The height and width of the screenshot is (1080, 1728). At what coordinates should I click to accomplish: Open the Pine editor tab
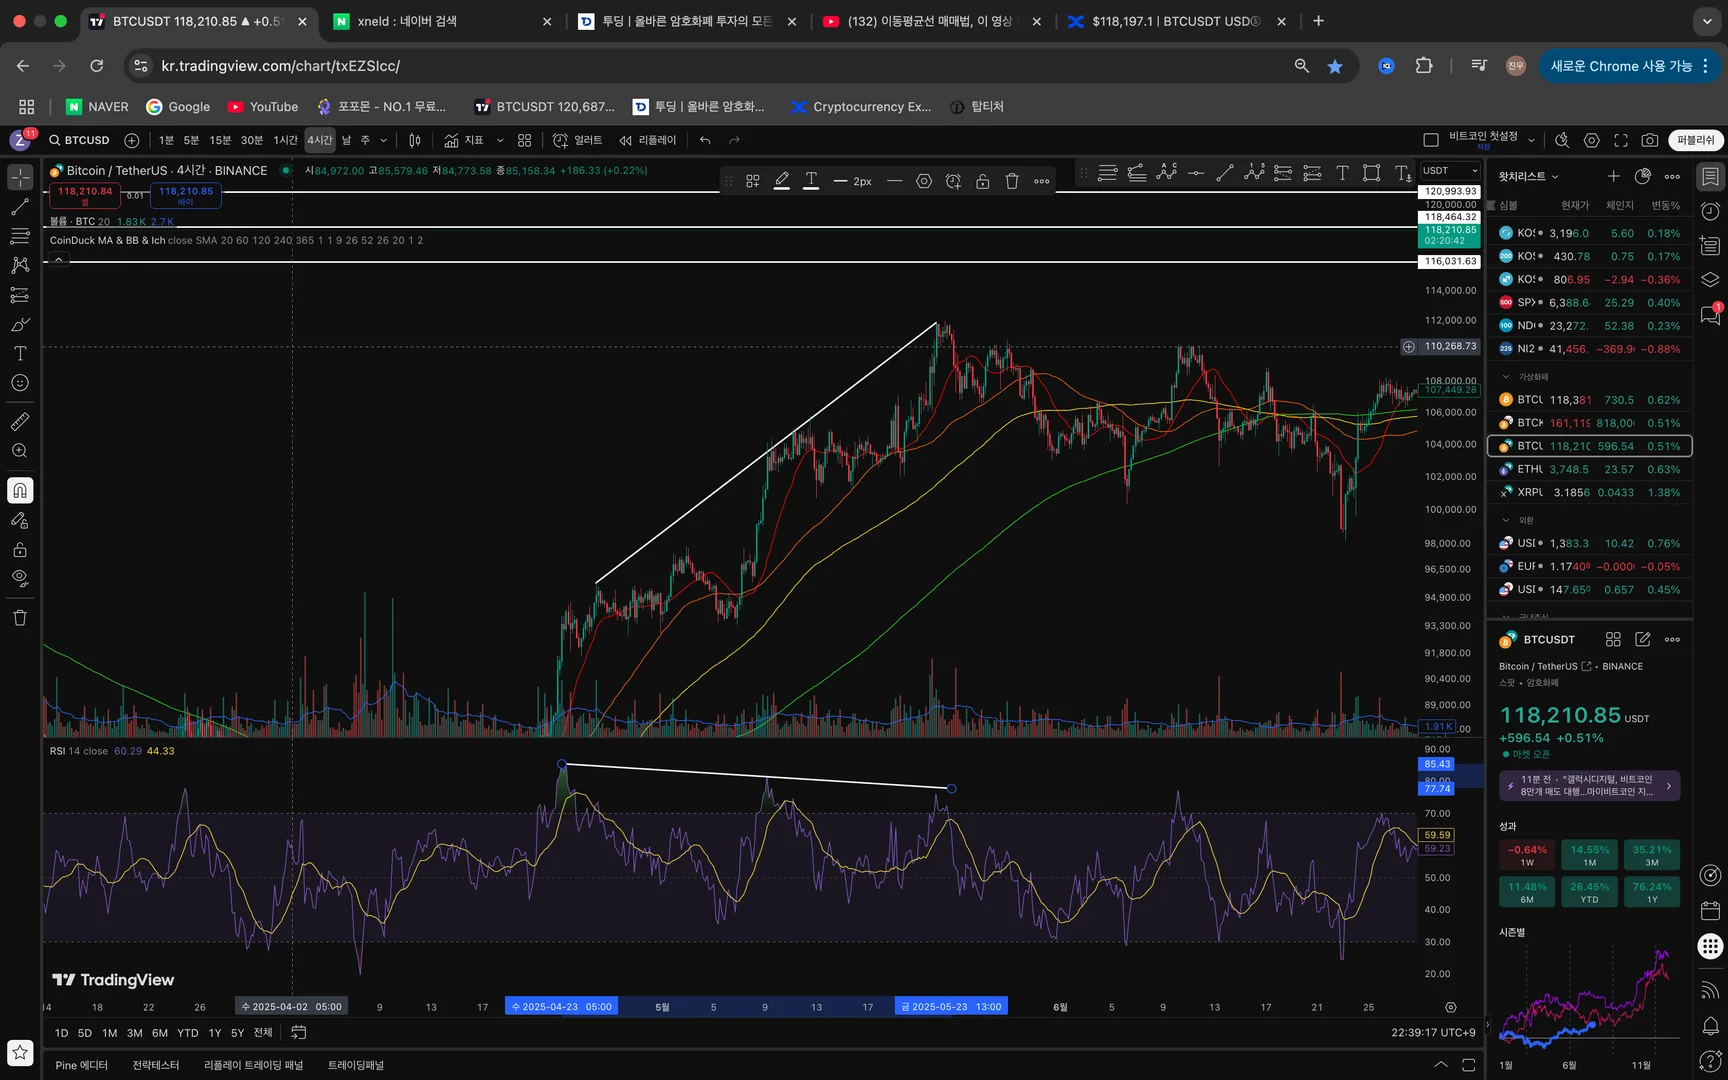(81, 1065)
